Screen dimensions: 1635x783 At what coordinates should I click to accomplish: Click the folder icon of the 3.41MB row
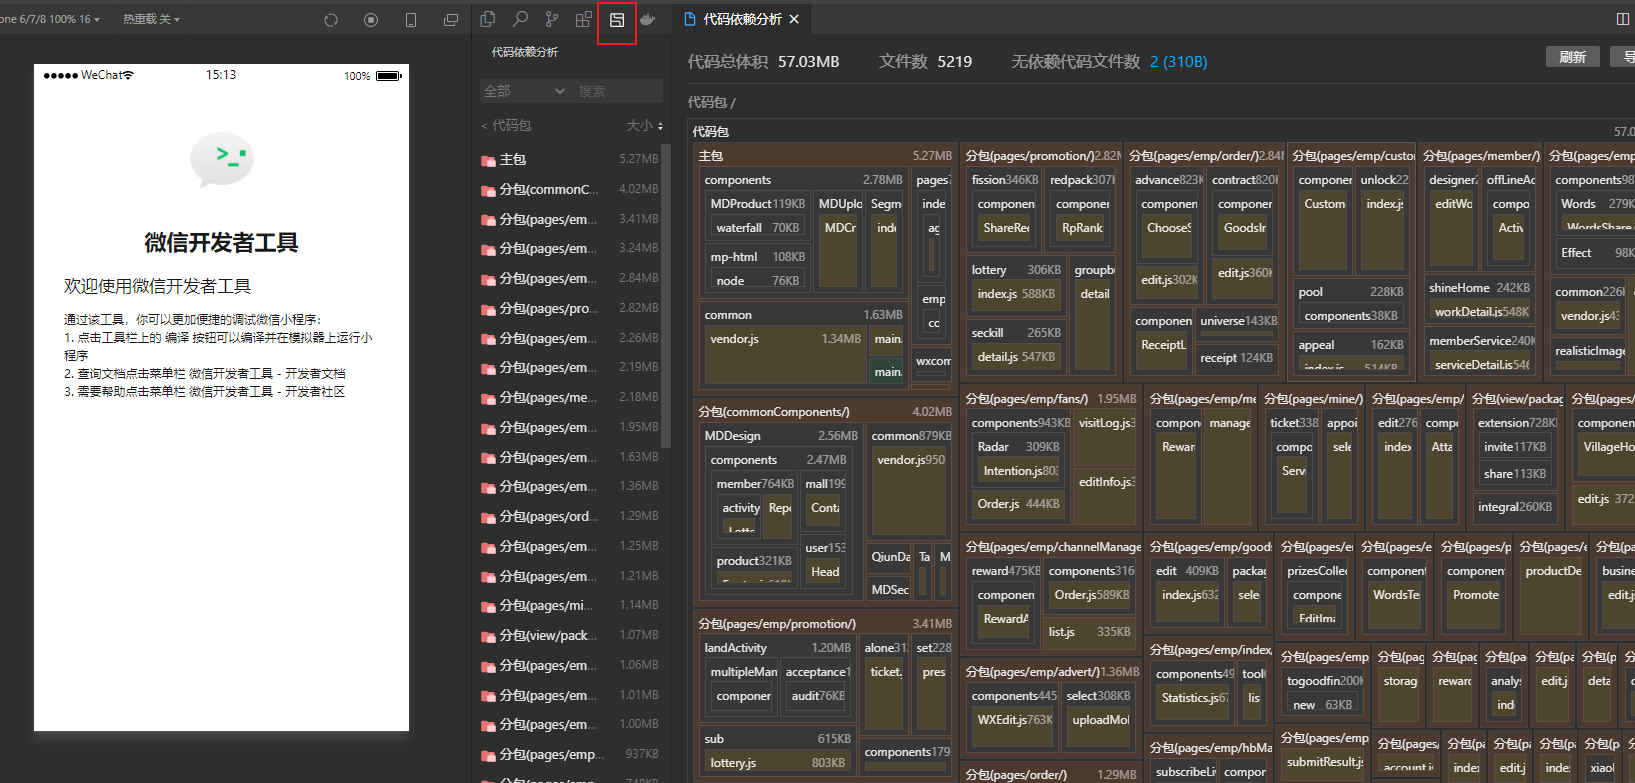click(489, 220)
